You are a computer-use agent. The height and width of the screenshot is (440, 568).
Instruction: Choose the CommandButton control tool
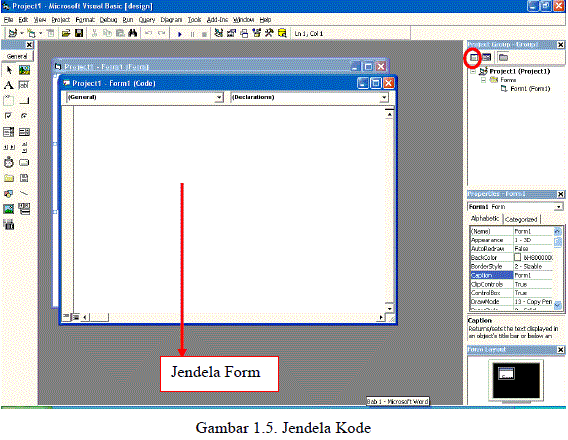24,100
